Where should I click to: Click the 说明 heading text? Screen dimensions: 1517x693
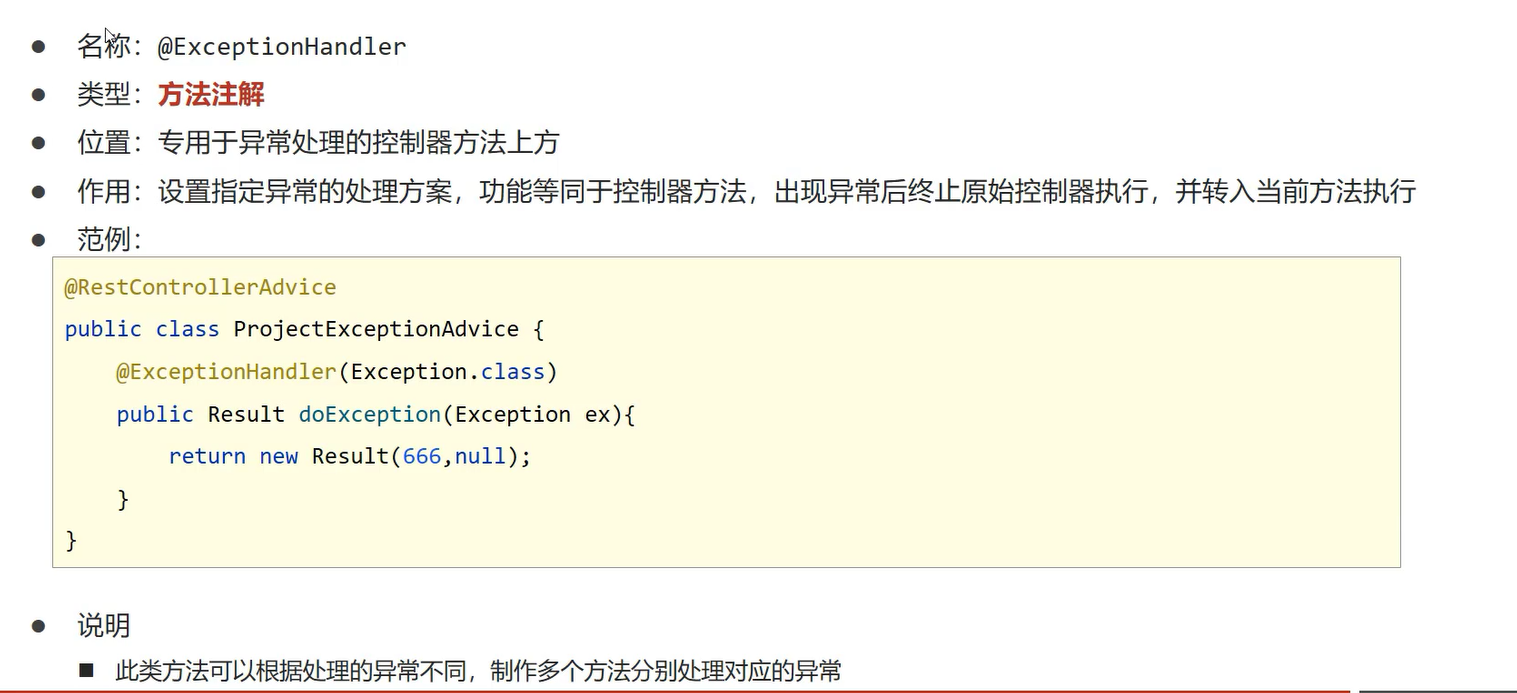click(104, 626)
